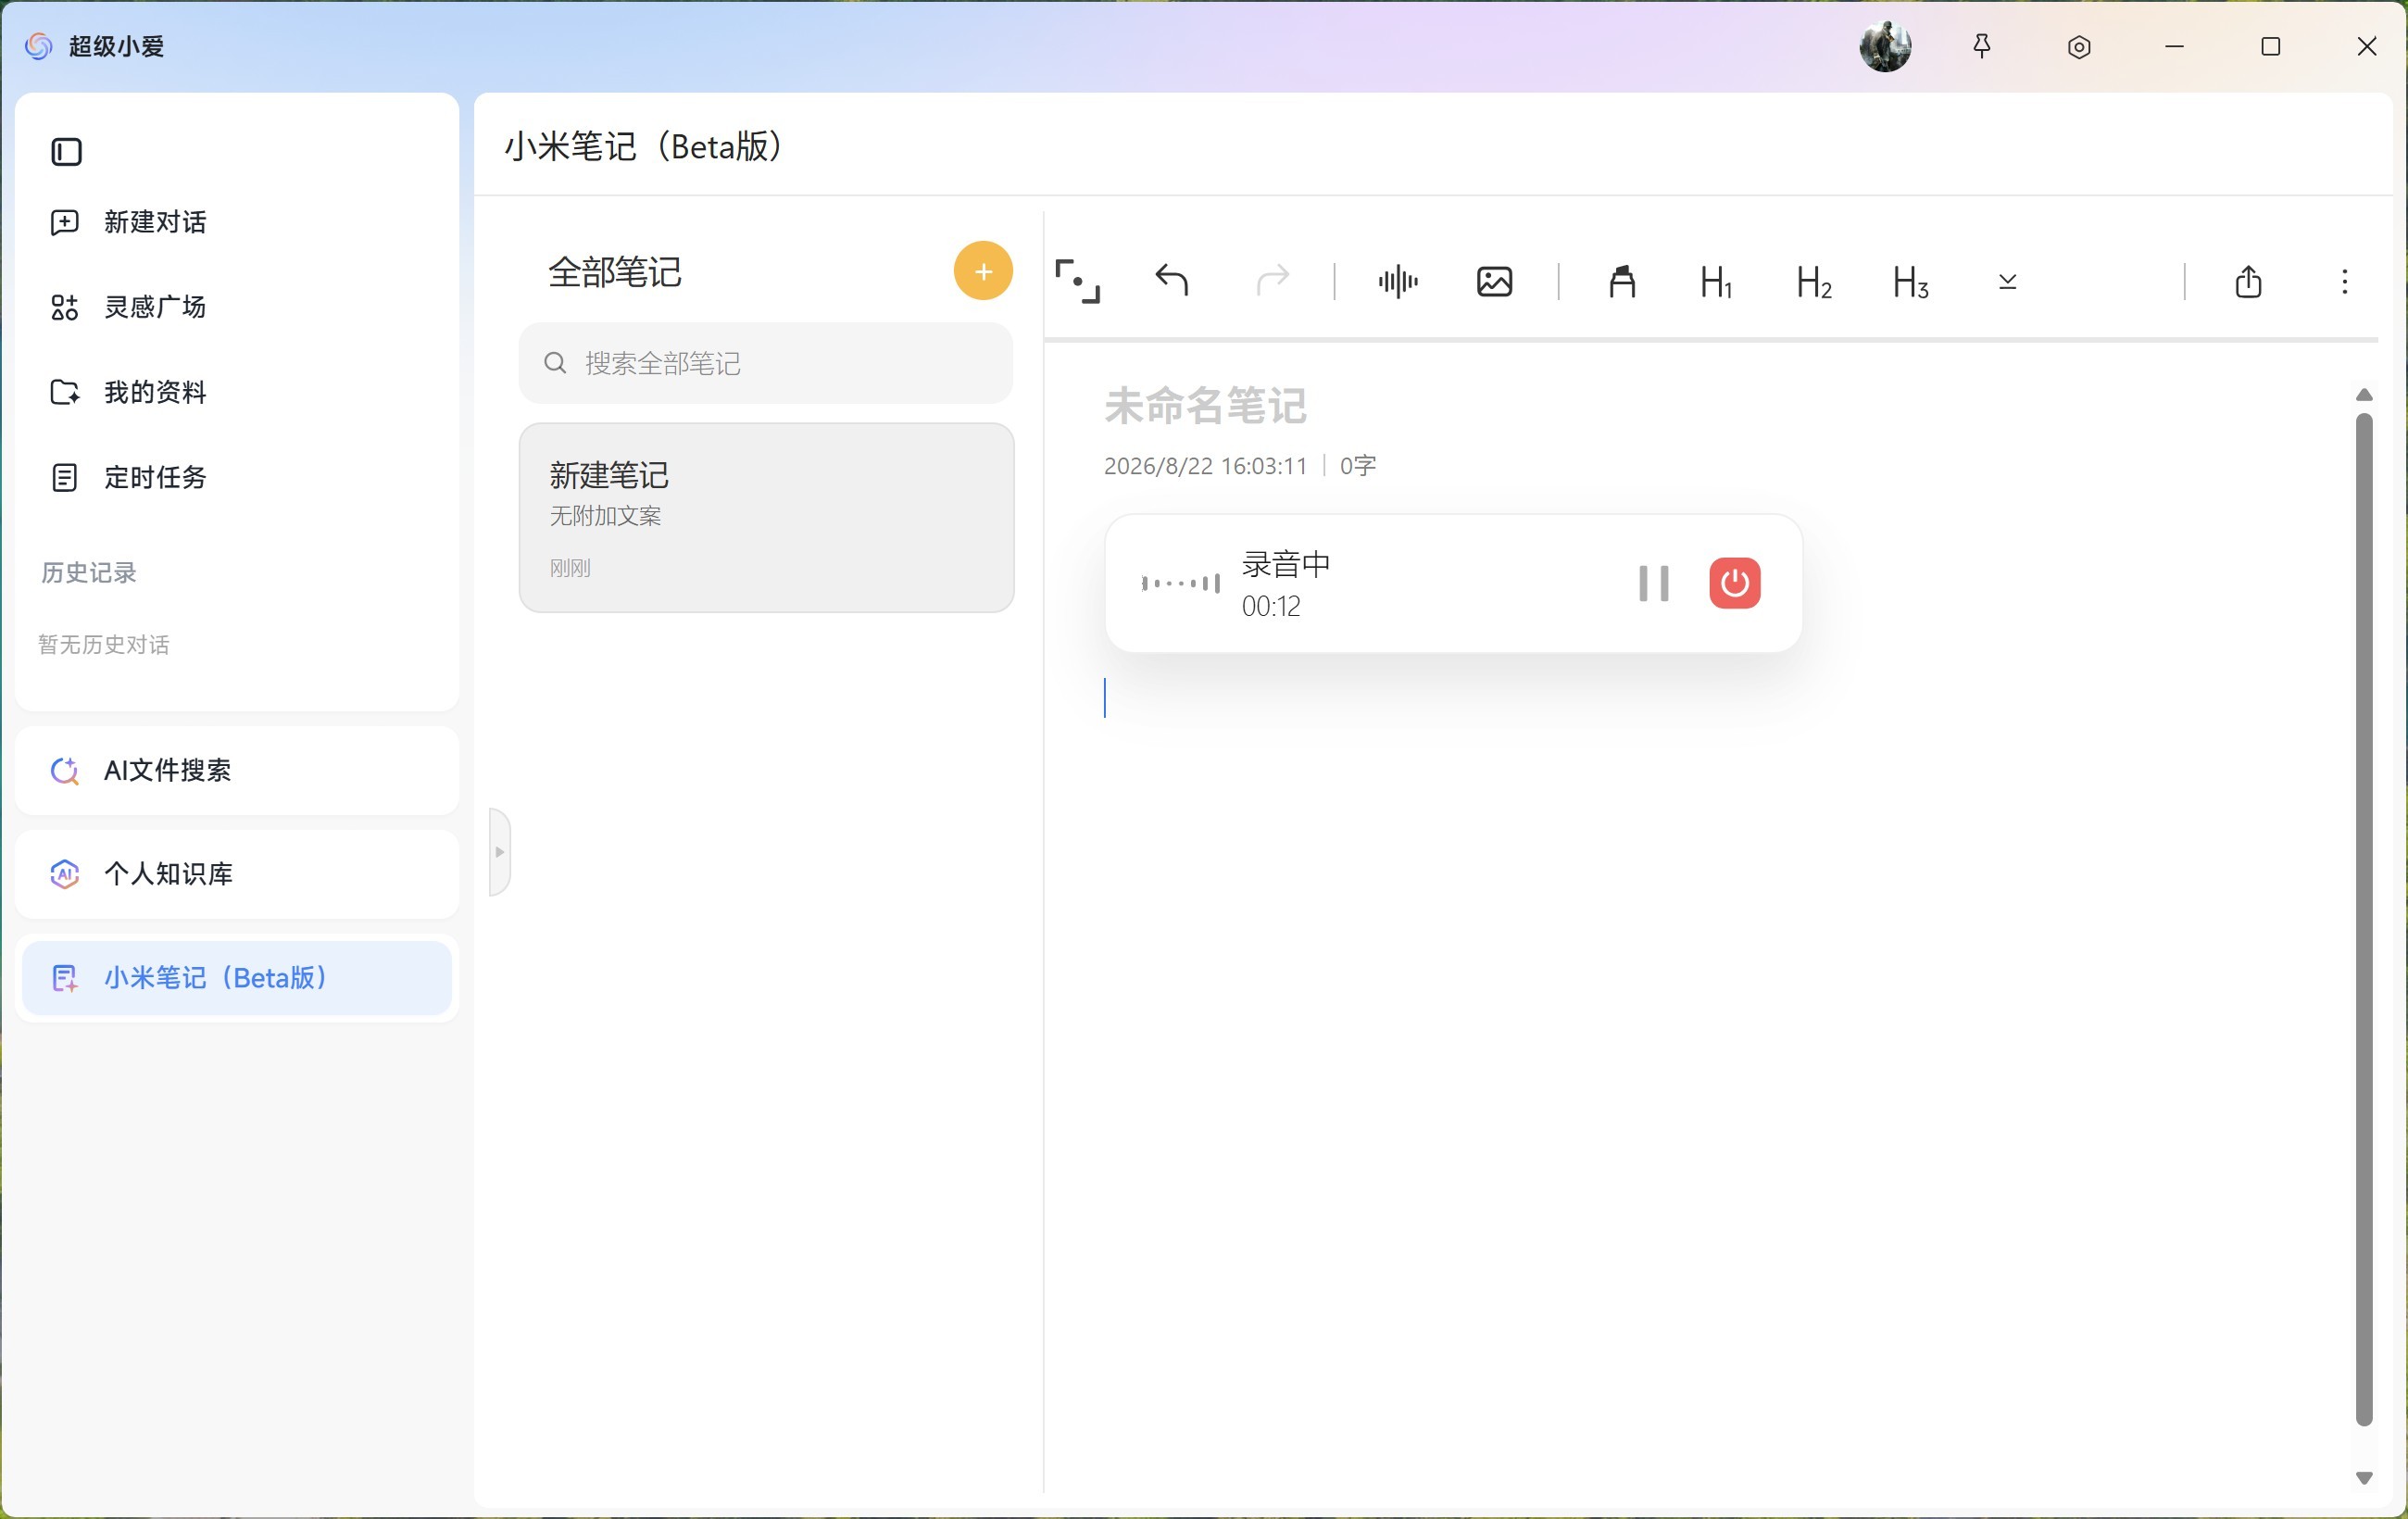2408x1519 pixels.
Task: Apply Heading 2 style
Action: click(1813, 282)
